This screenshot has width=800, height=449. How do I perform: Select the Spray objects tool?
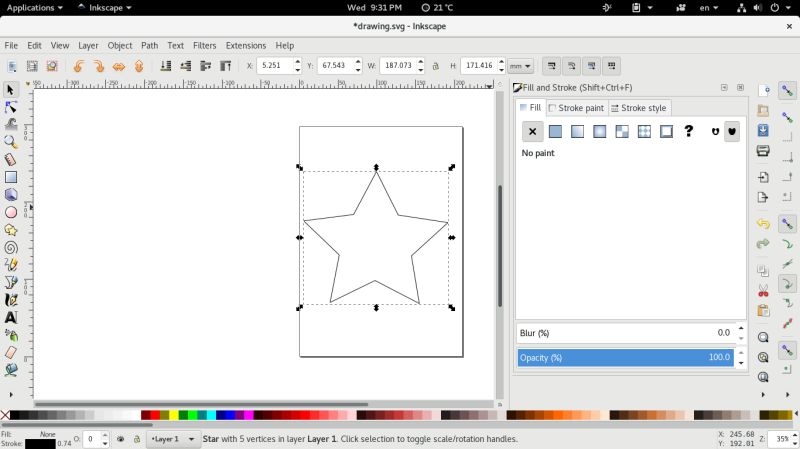[10, 335]
